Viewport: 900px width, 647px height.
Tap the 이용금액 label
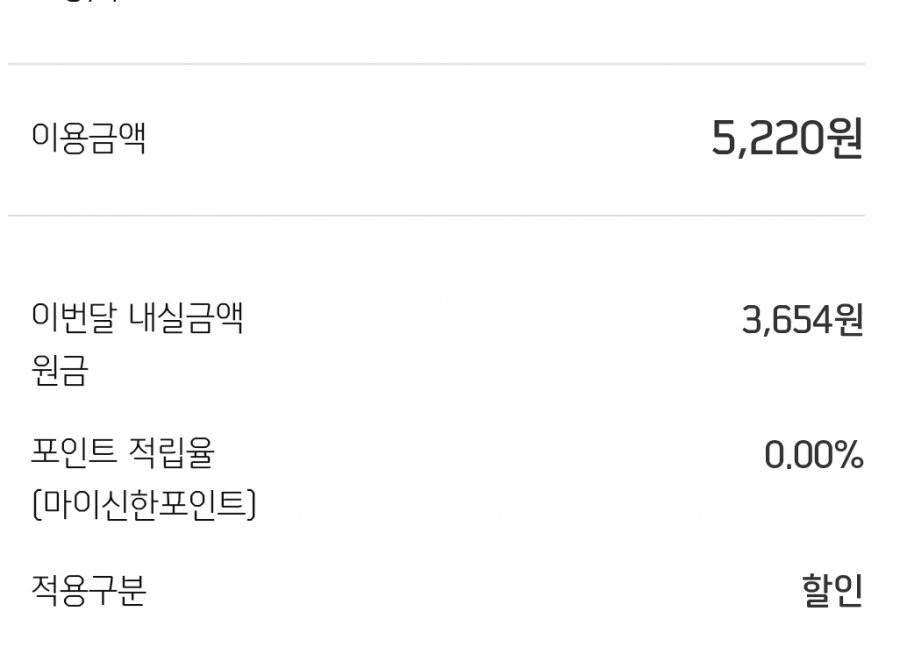[88, 138]
